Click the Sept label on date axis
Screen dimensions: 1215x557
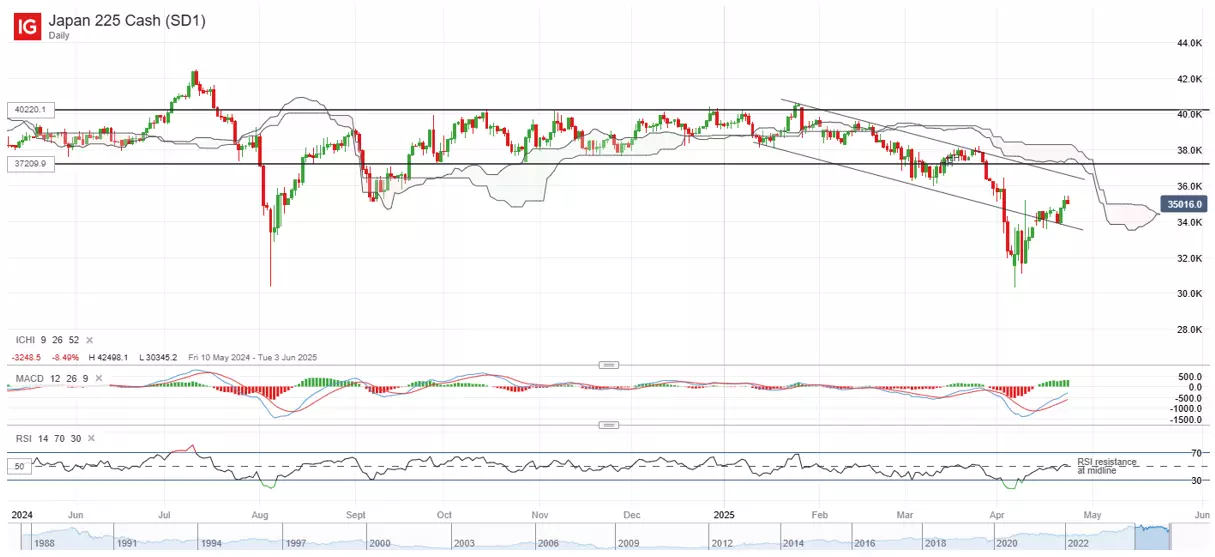pyautogui.click(x=357, y=514)
